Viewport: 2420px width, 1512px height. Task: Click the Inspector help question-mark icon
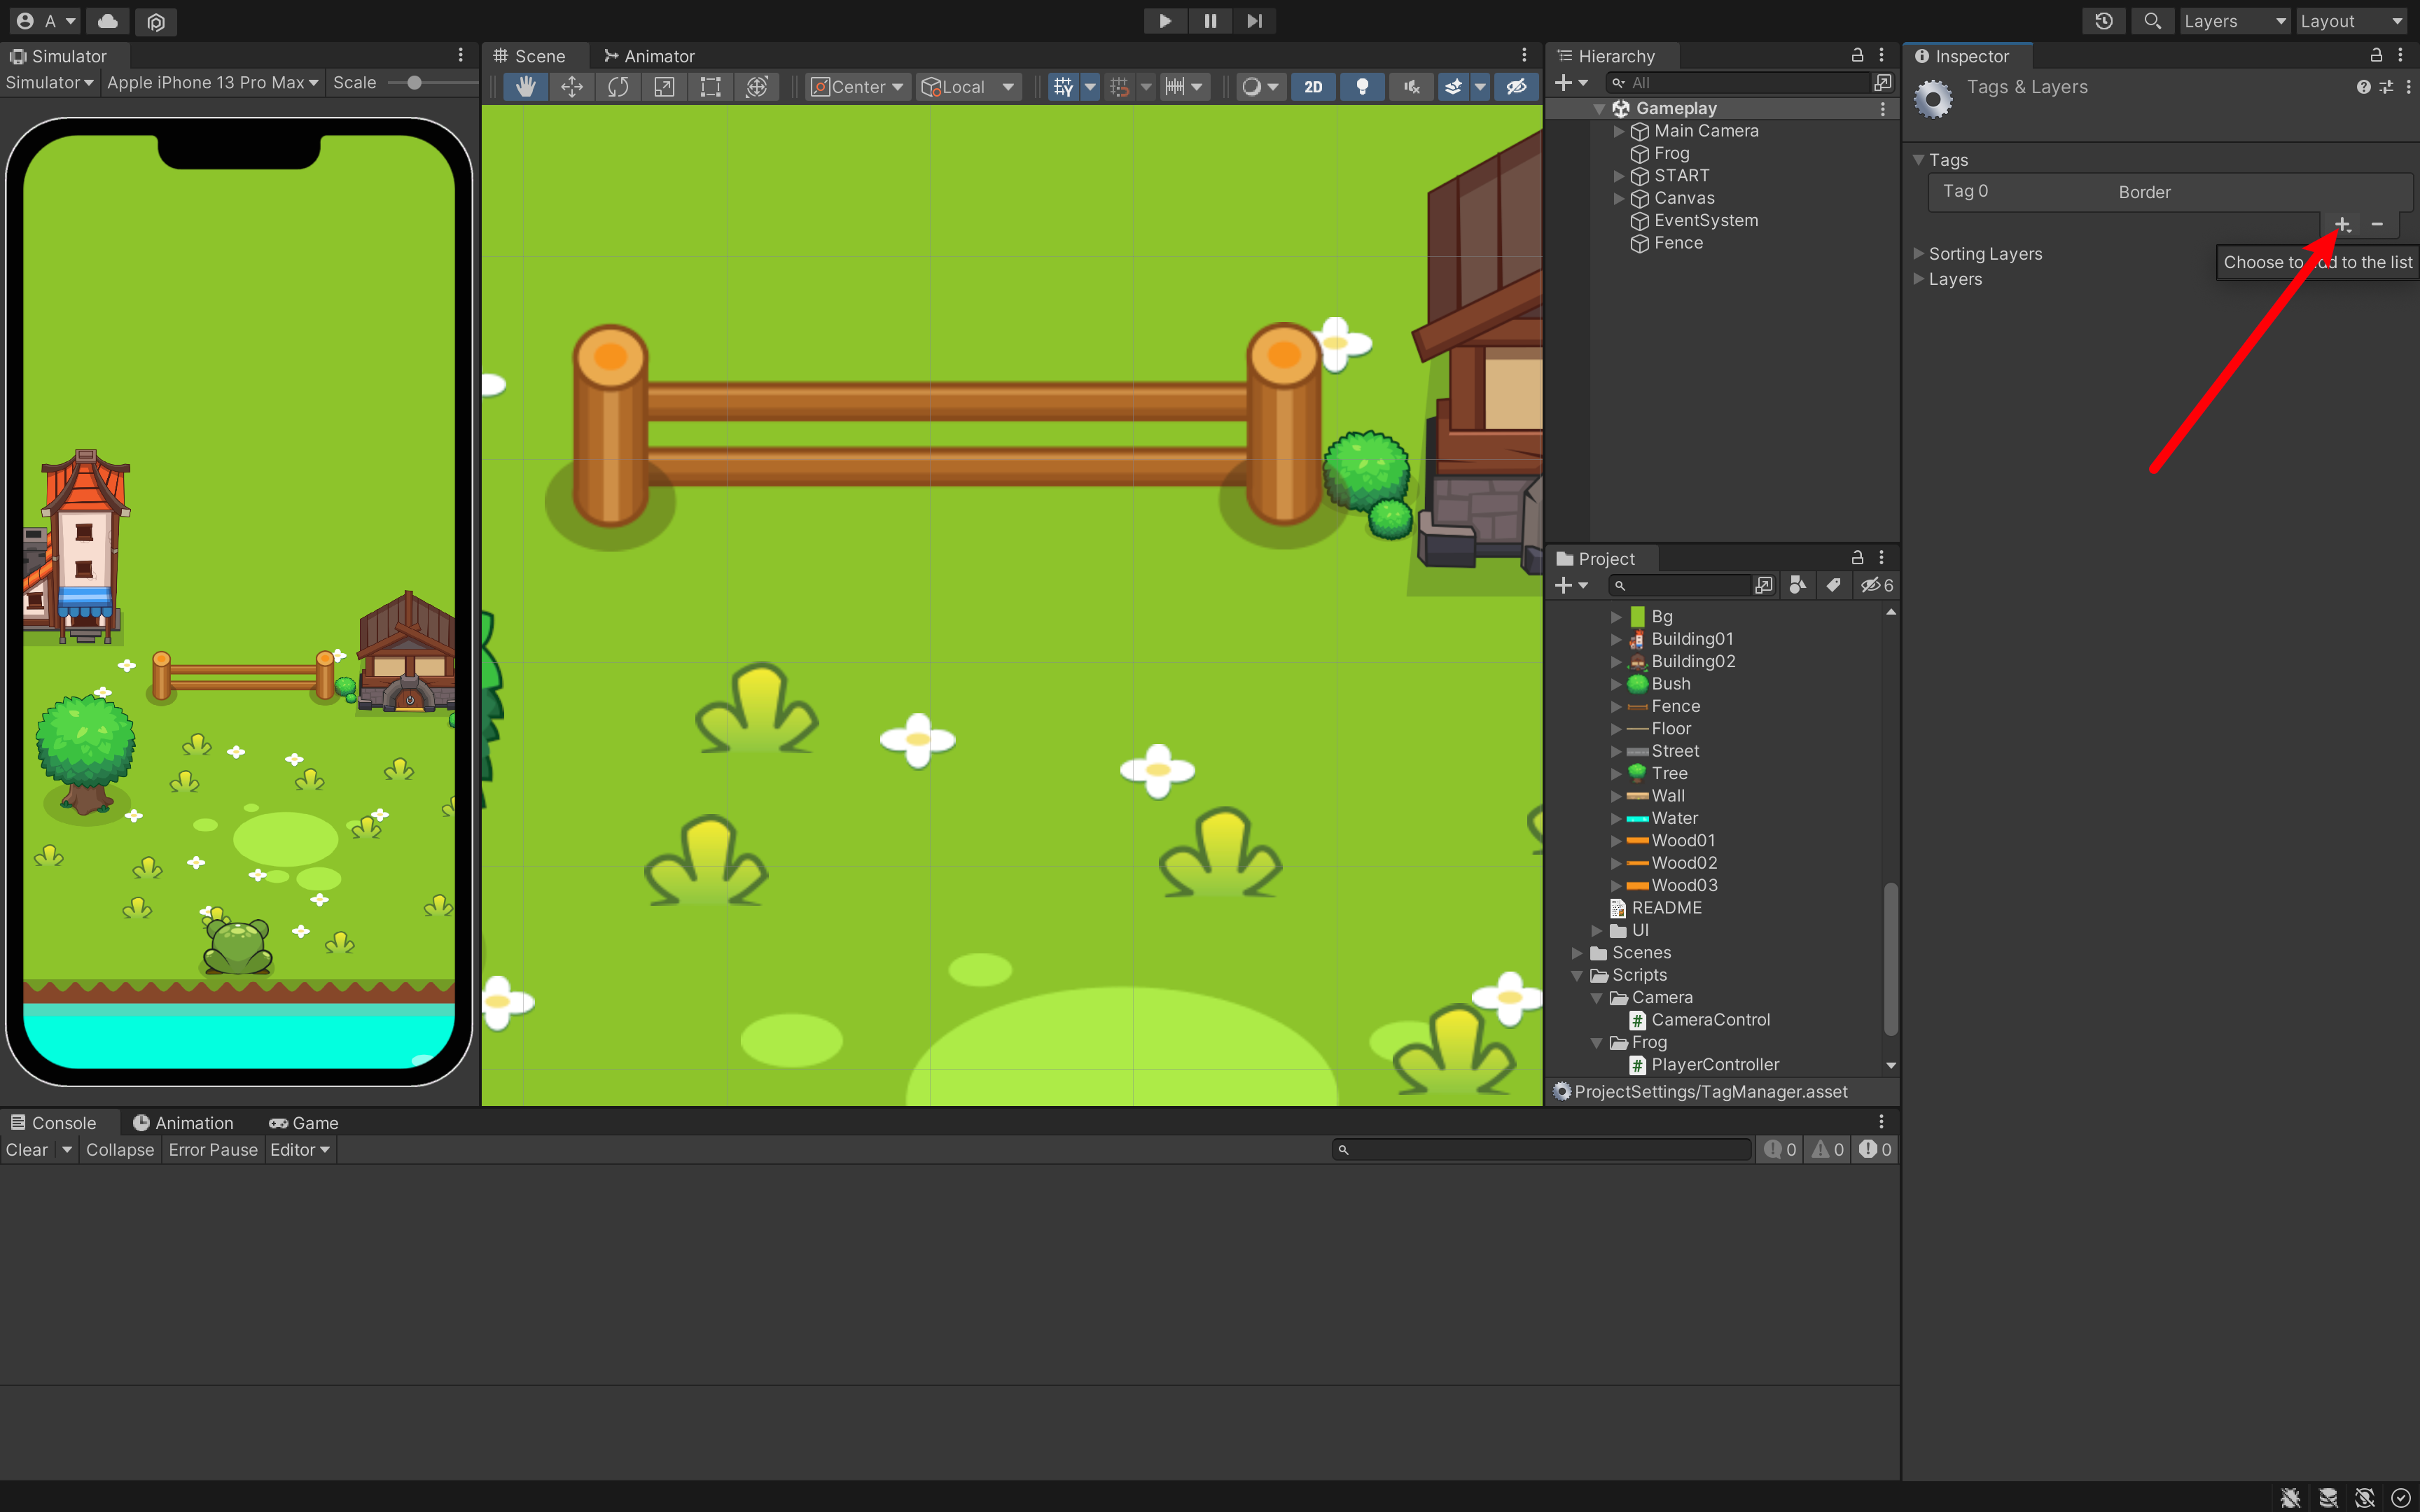coord(2363,87)
